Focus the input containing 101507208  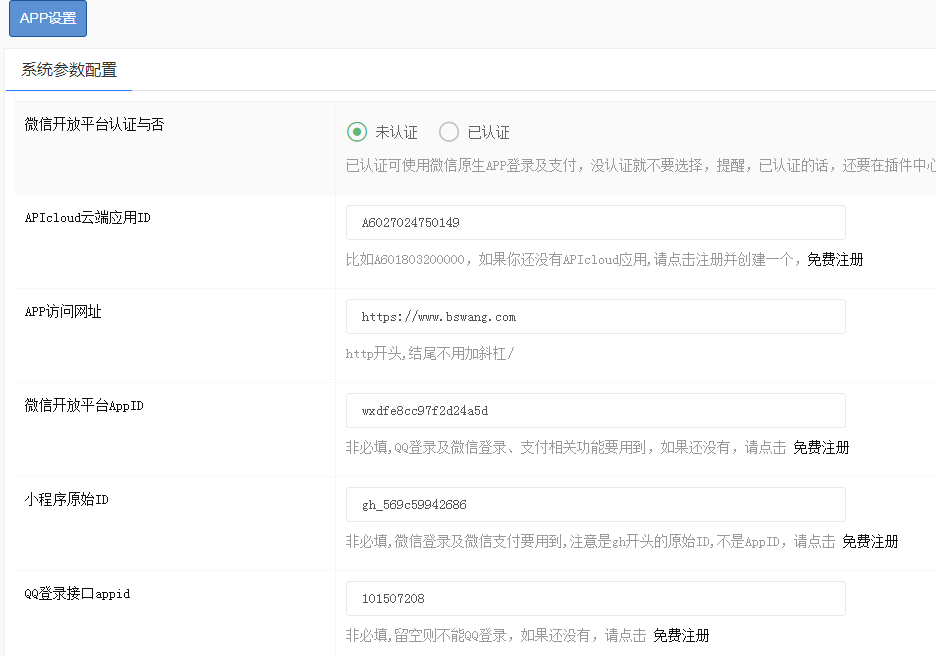tap(595, 598)
